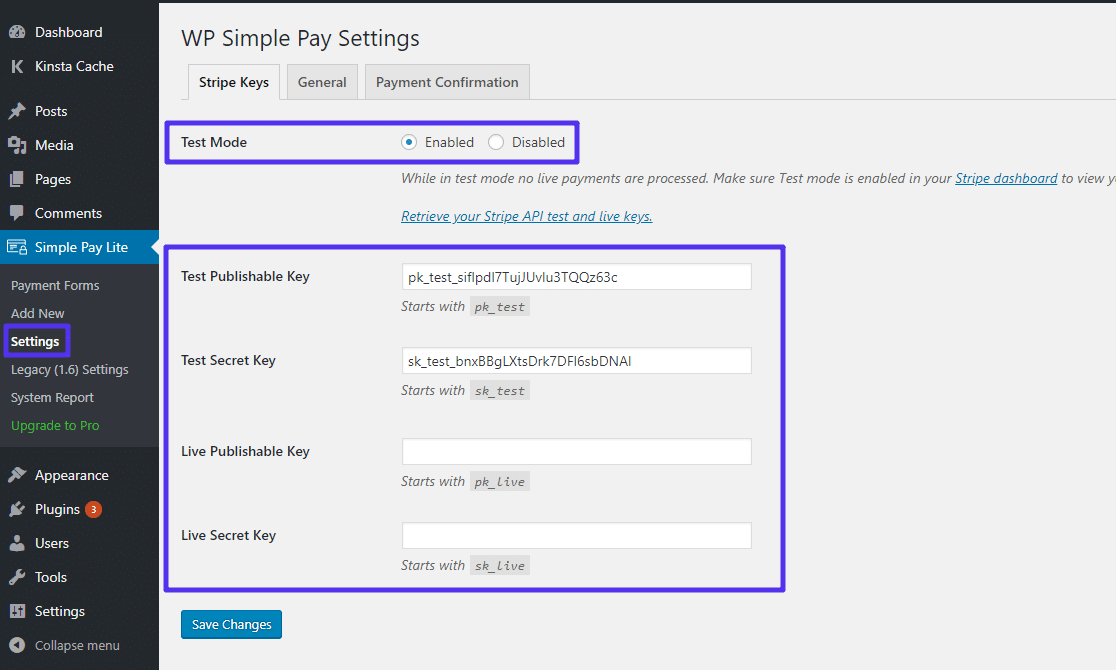The image size is (1116, 670).
Task: Open Users via the person icon
Action: [x=18, y=542]
